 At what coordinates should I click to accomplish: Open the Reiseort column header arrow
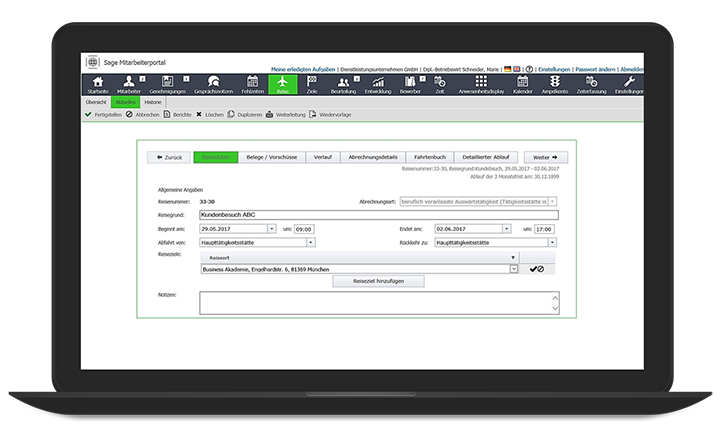coord(513,258)
